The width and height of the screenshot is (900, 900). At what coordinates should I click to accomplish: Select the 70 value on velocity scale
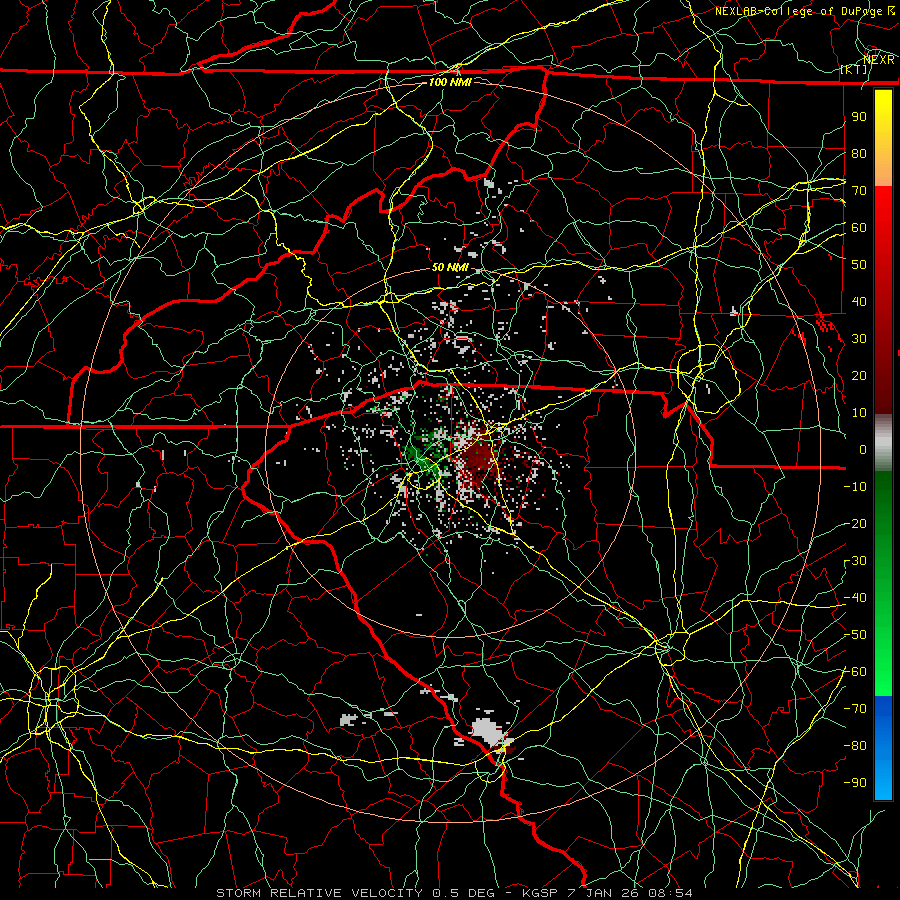point(859,191)
